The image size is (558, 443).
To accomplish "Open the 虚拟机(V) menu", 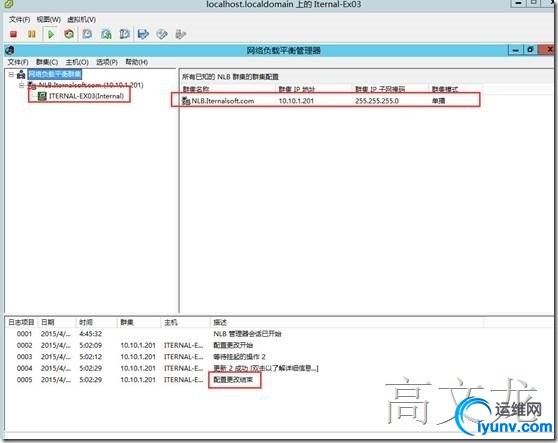I will click(81, 19).
